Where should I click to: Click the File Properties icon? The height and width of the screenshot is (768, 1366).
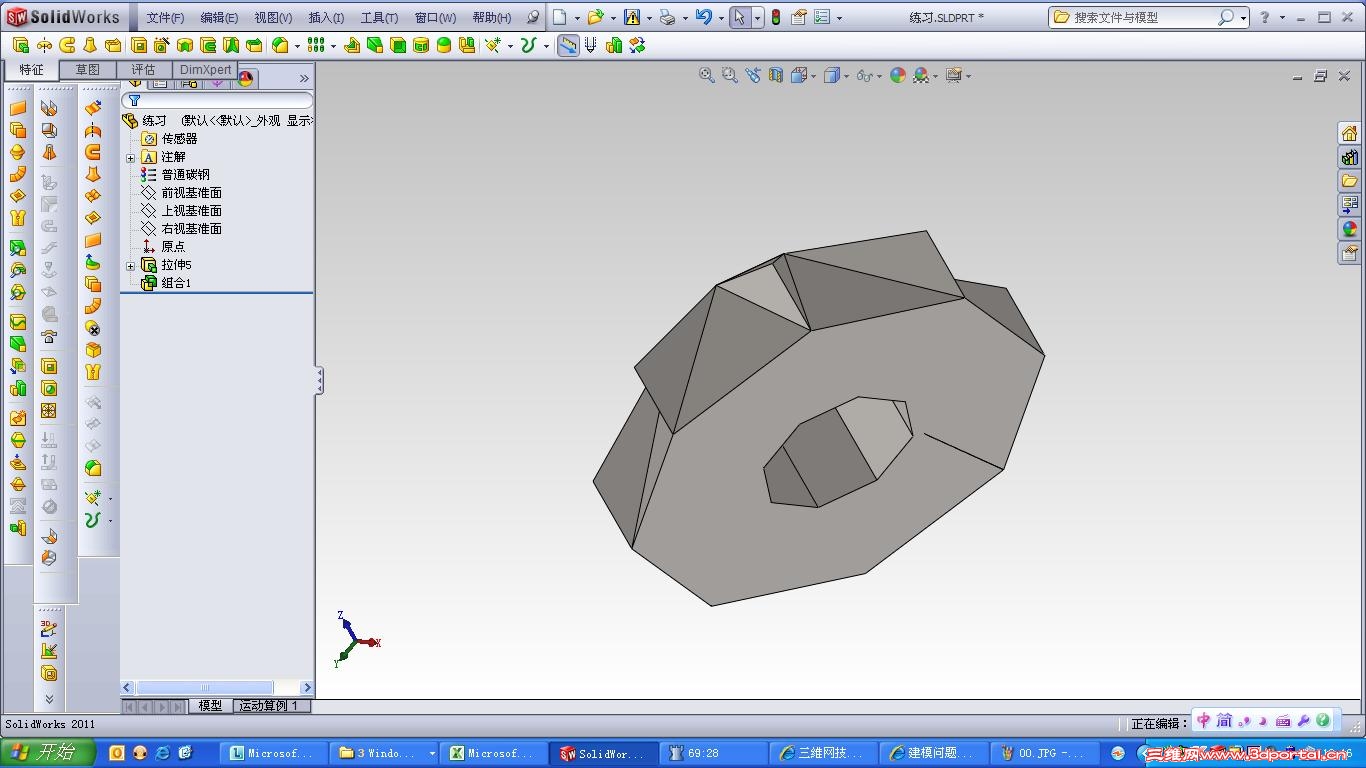coord(799,17)
